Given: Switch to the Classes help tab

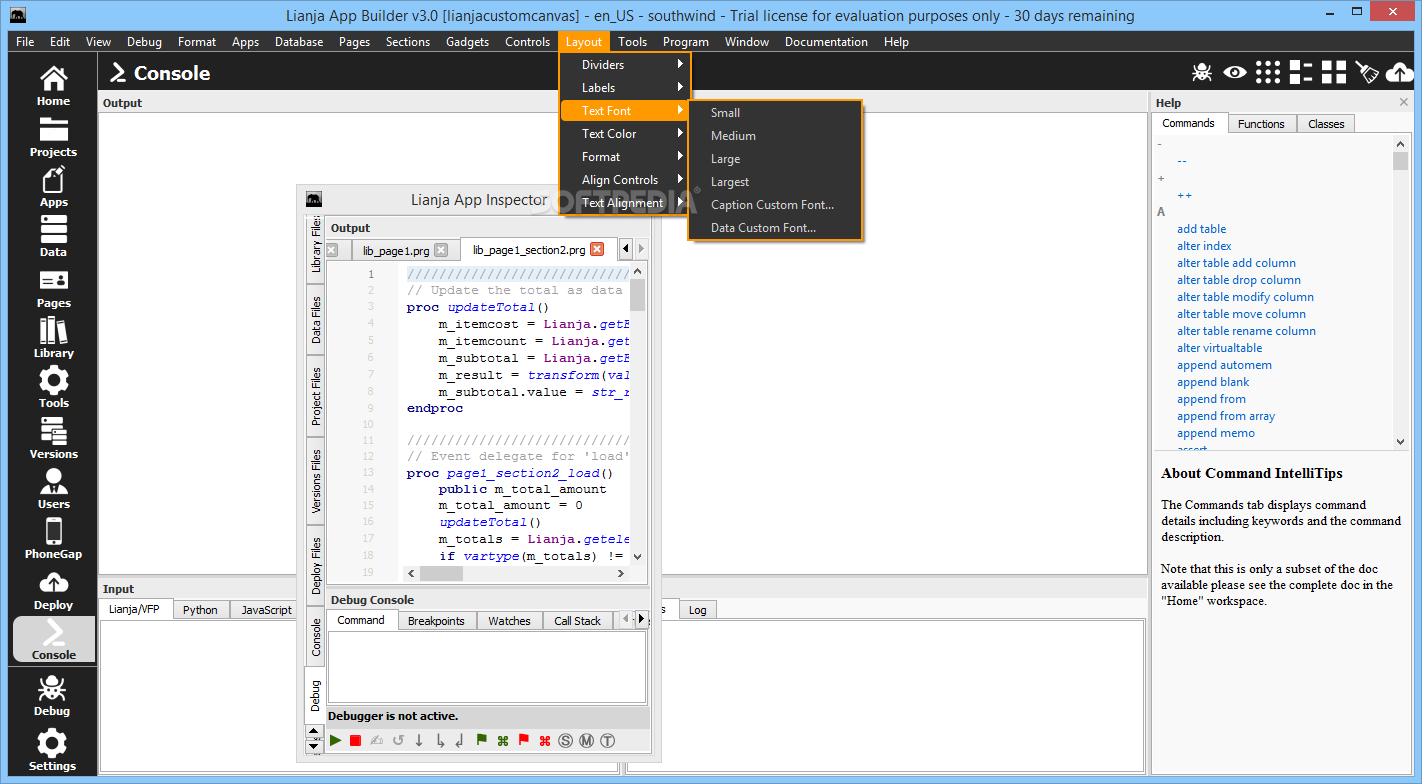Looking at the screenshot, I should coord(1326,124).
